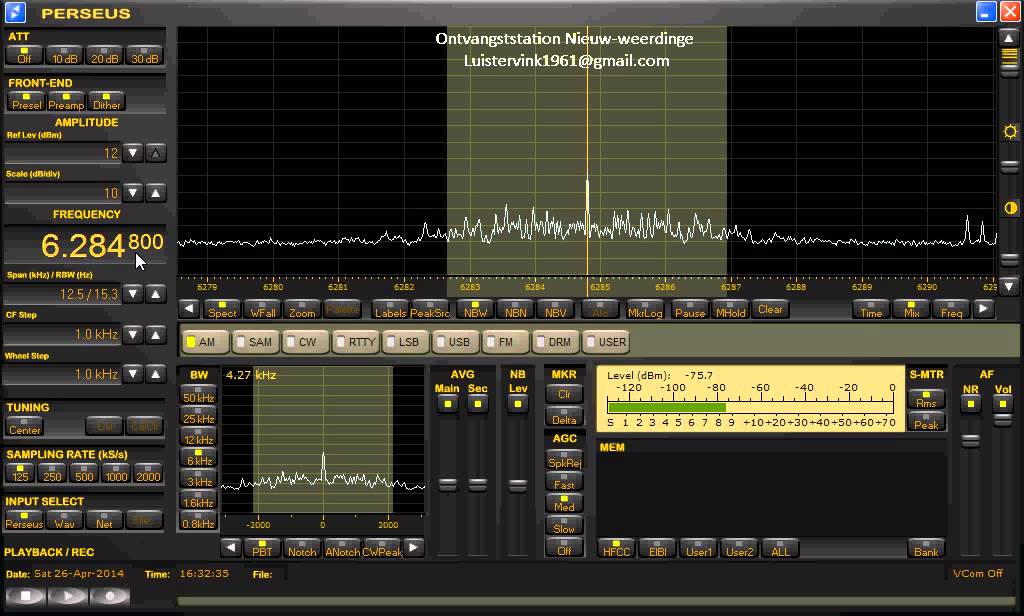The height and width of the screenshot is (616, 1024).
Task: Increase the Scale dB/div value
Action: click(155, 193)
